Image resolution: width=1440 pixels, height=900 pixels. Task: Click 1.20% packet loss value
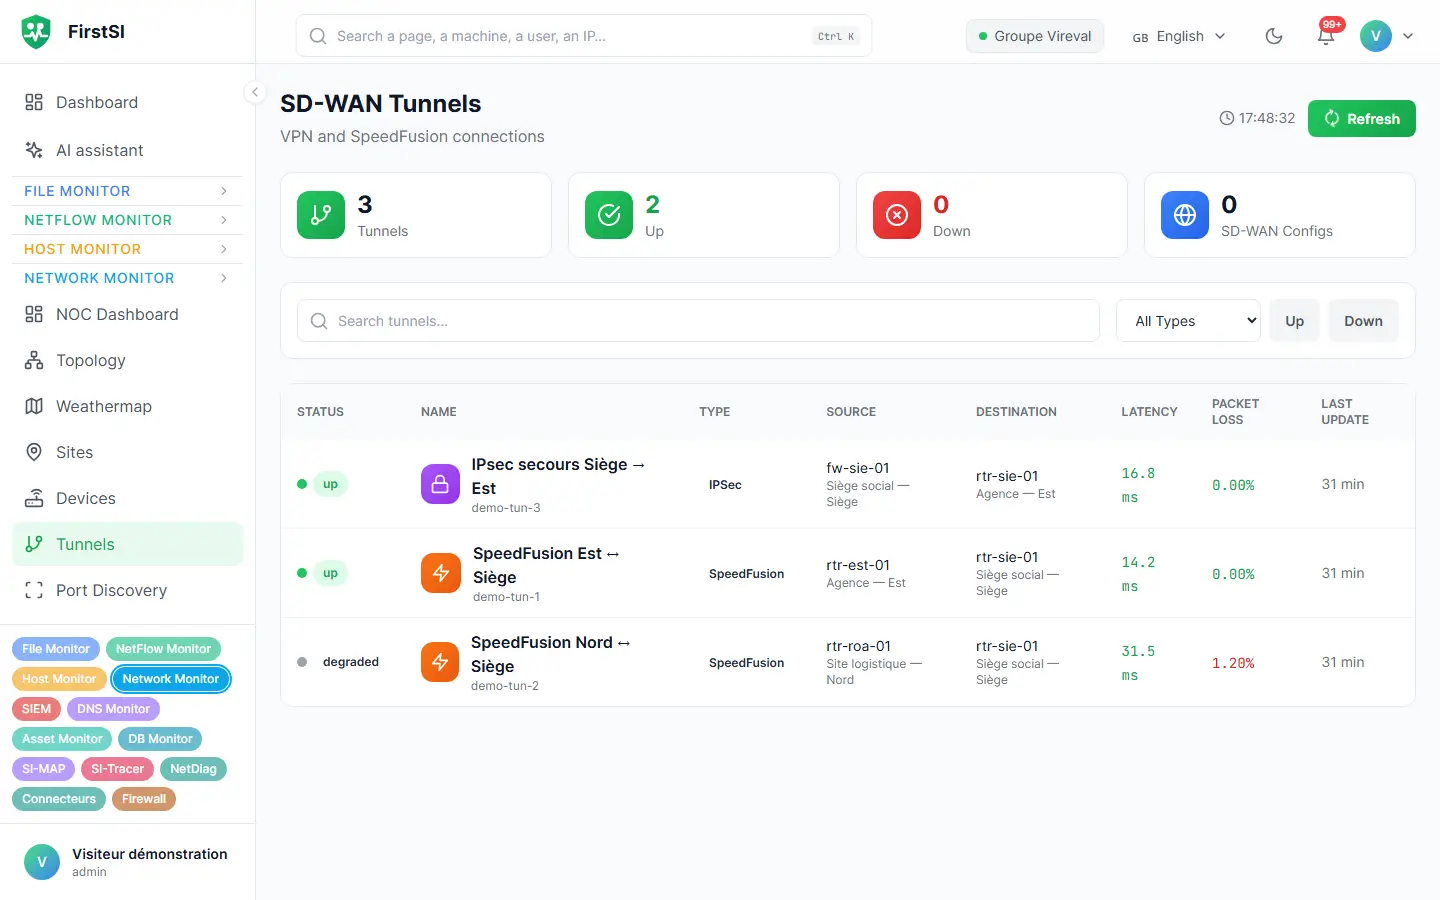pos(1233,663)
